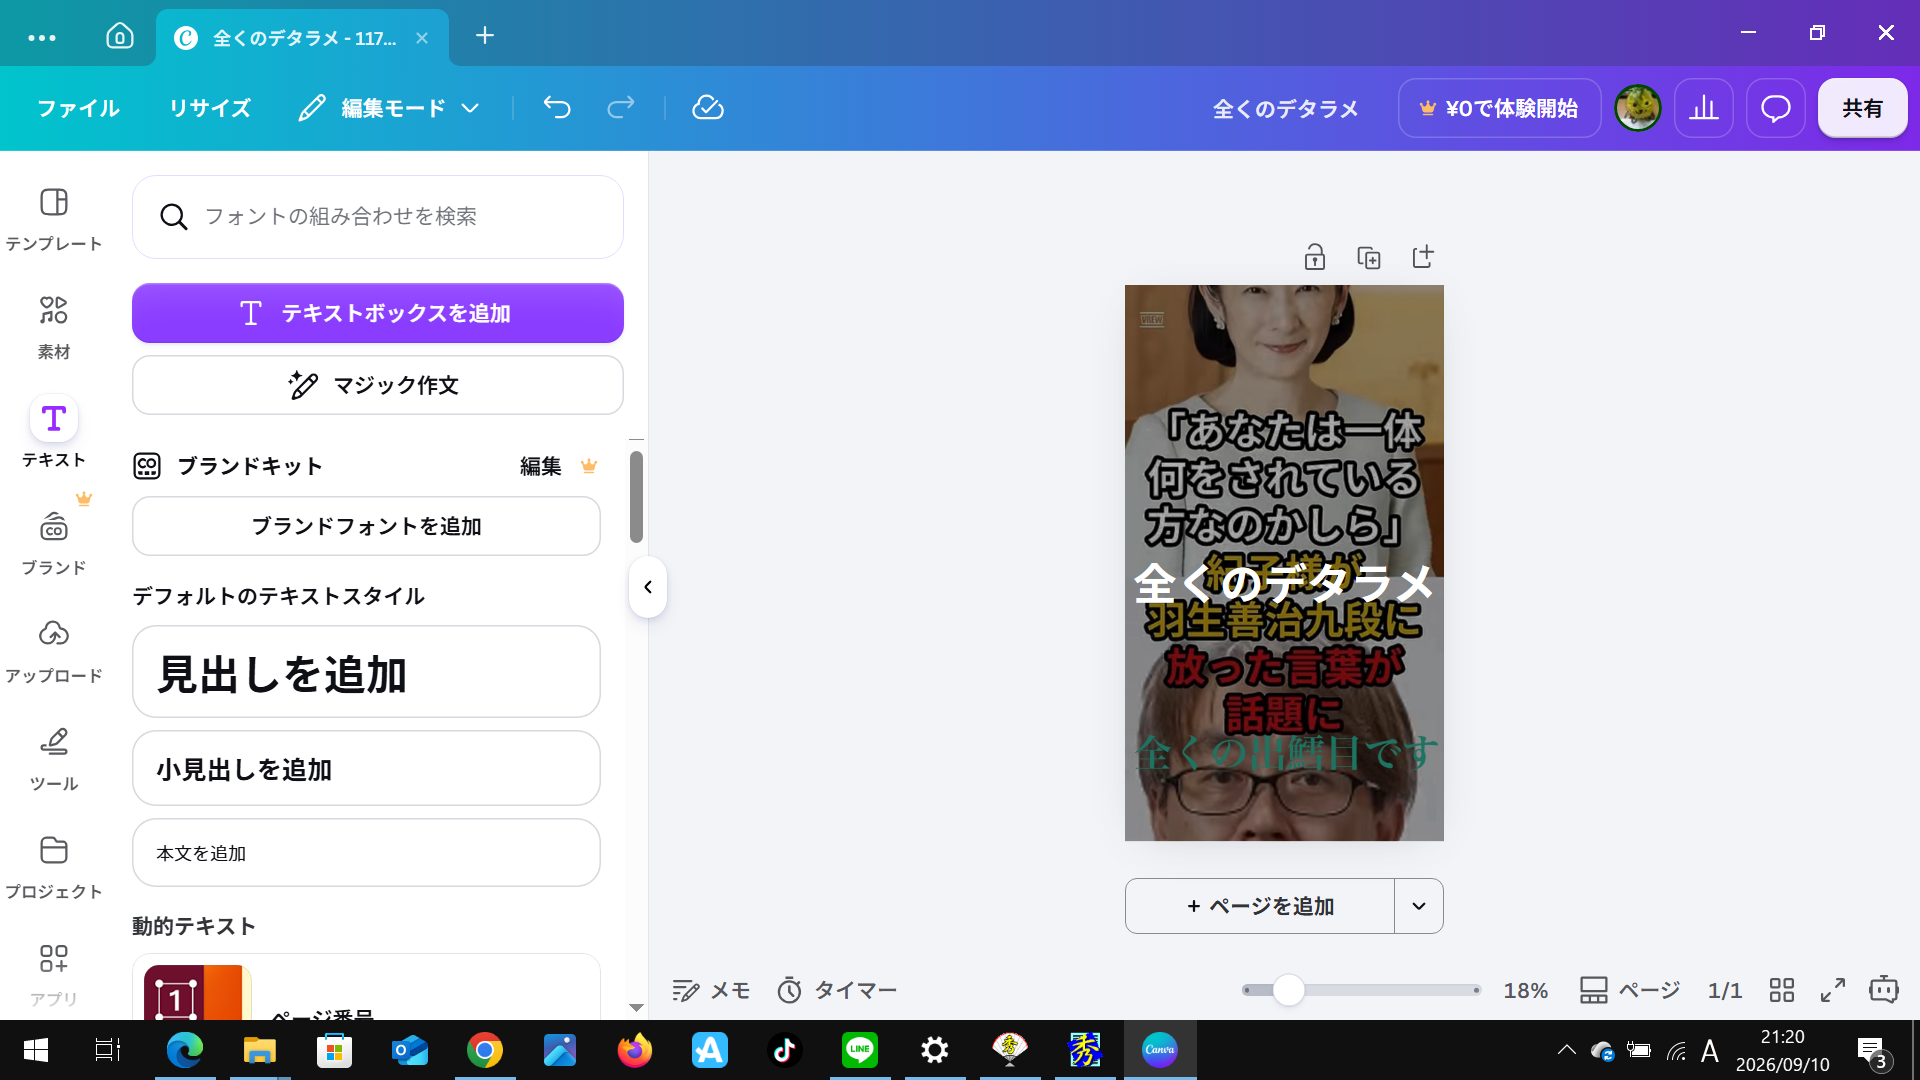Click the 共有 share button
The image size is (1920, 1080).
coord(1863,108)
